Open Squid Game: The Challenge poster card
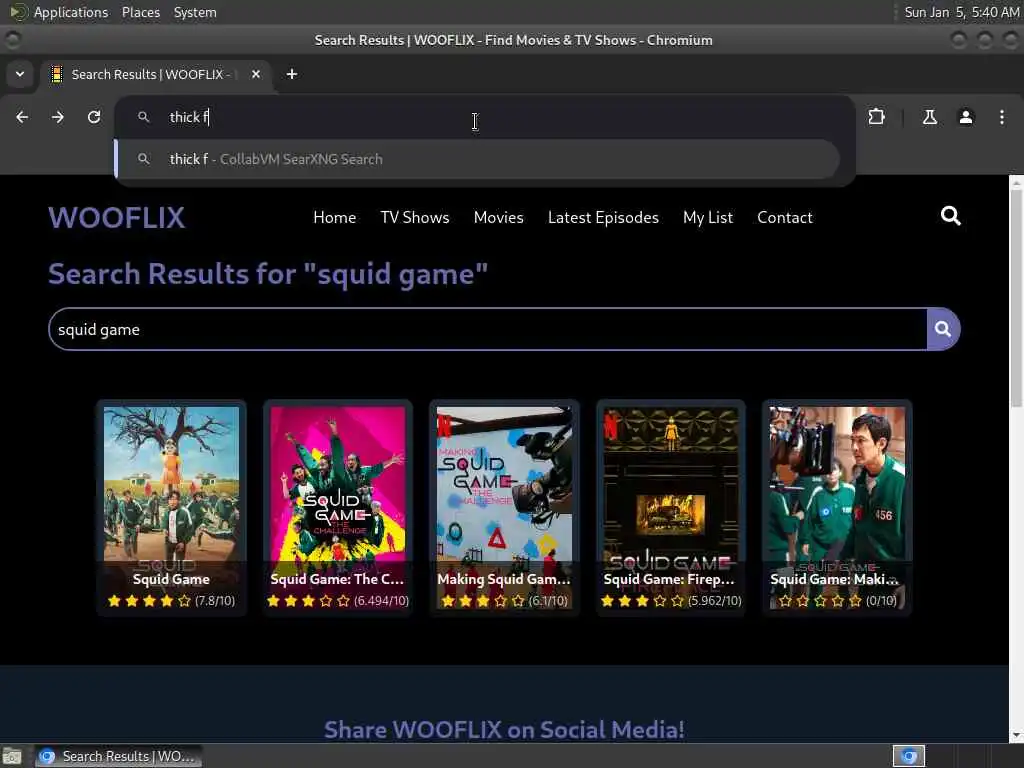The height and width of the screenshot is (768, 1024). (338, 507)
